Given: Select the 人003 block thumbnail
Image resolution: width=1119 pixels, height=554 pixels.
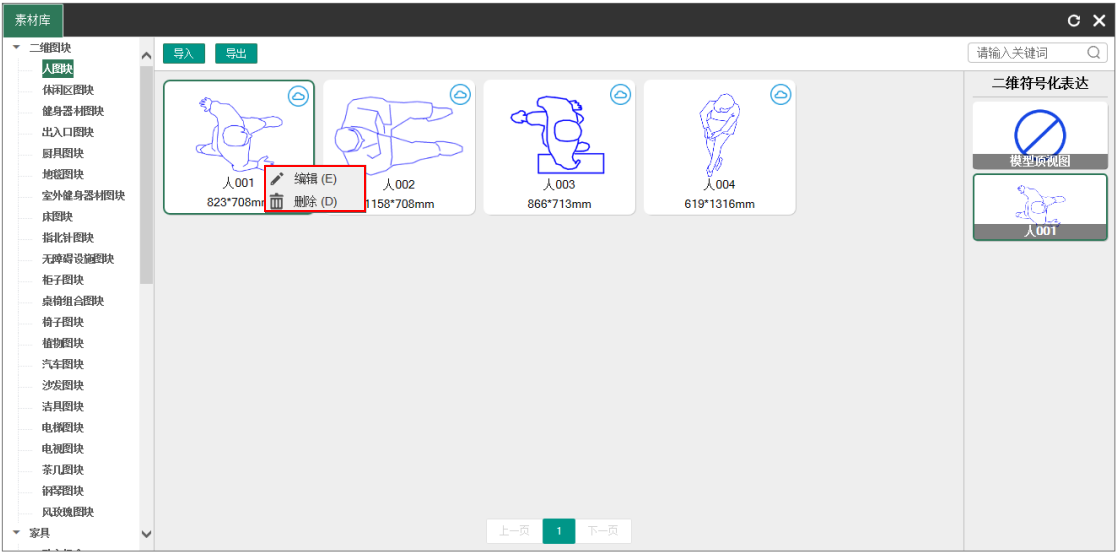Looking at the screenshot, I should click(x=559, y=147).
